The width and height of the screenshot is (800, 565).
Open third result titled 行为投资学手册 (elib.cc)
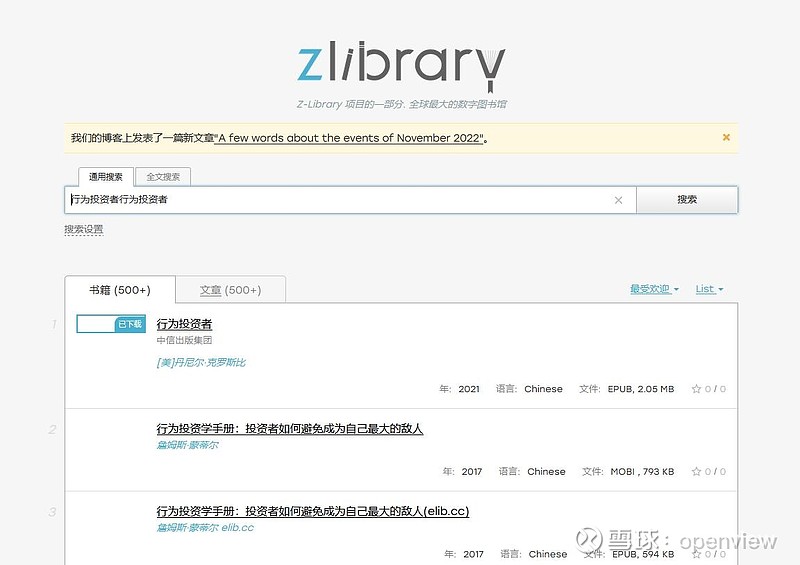[313, 511]
